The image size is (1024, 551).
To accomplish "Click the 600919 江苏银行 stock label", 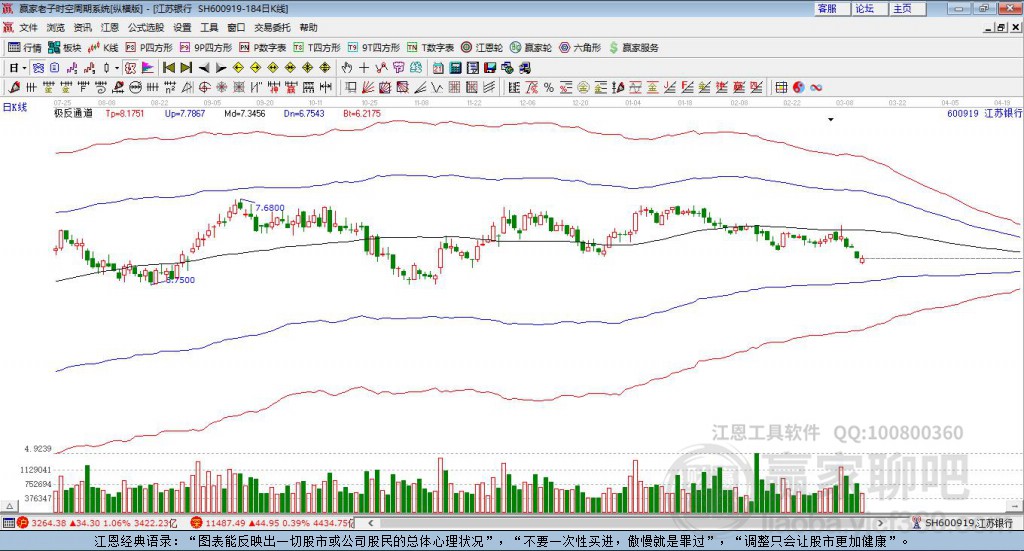I will pos(984,114).
